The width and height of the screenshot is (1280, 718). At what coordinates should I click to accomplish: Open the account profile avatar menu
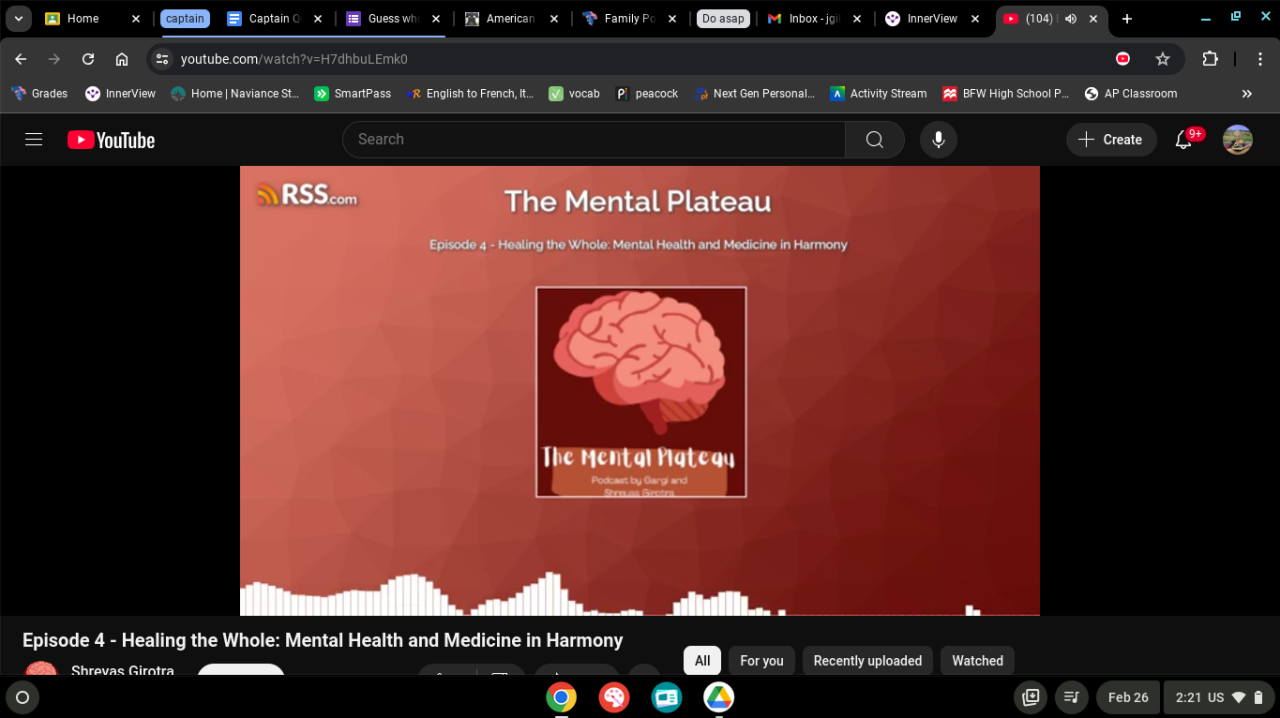pyautogui.click(x=1237, y=140)
